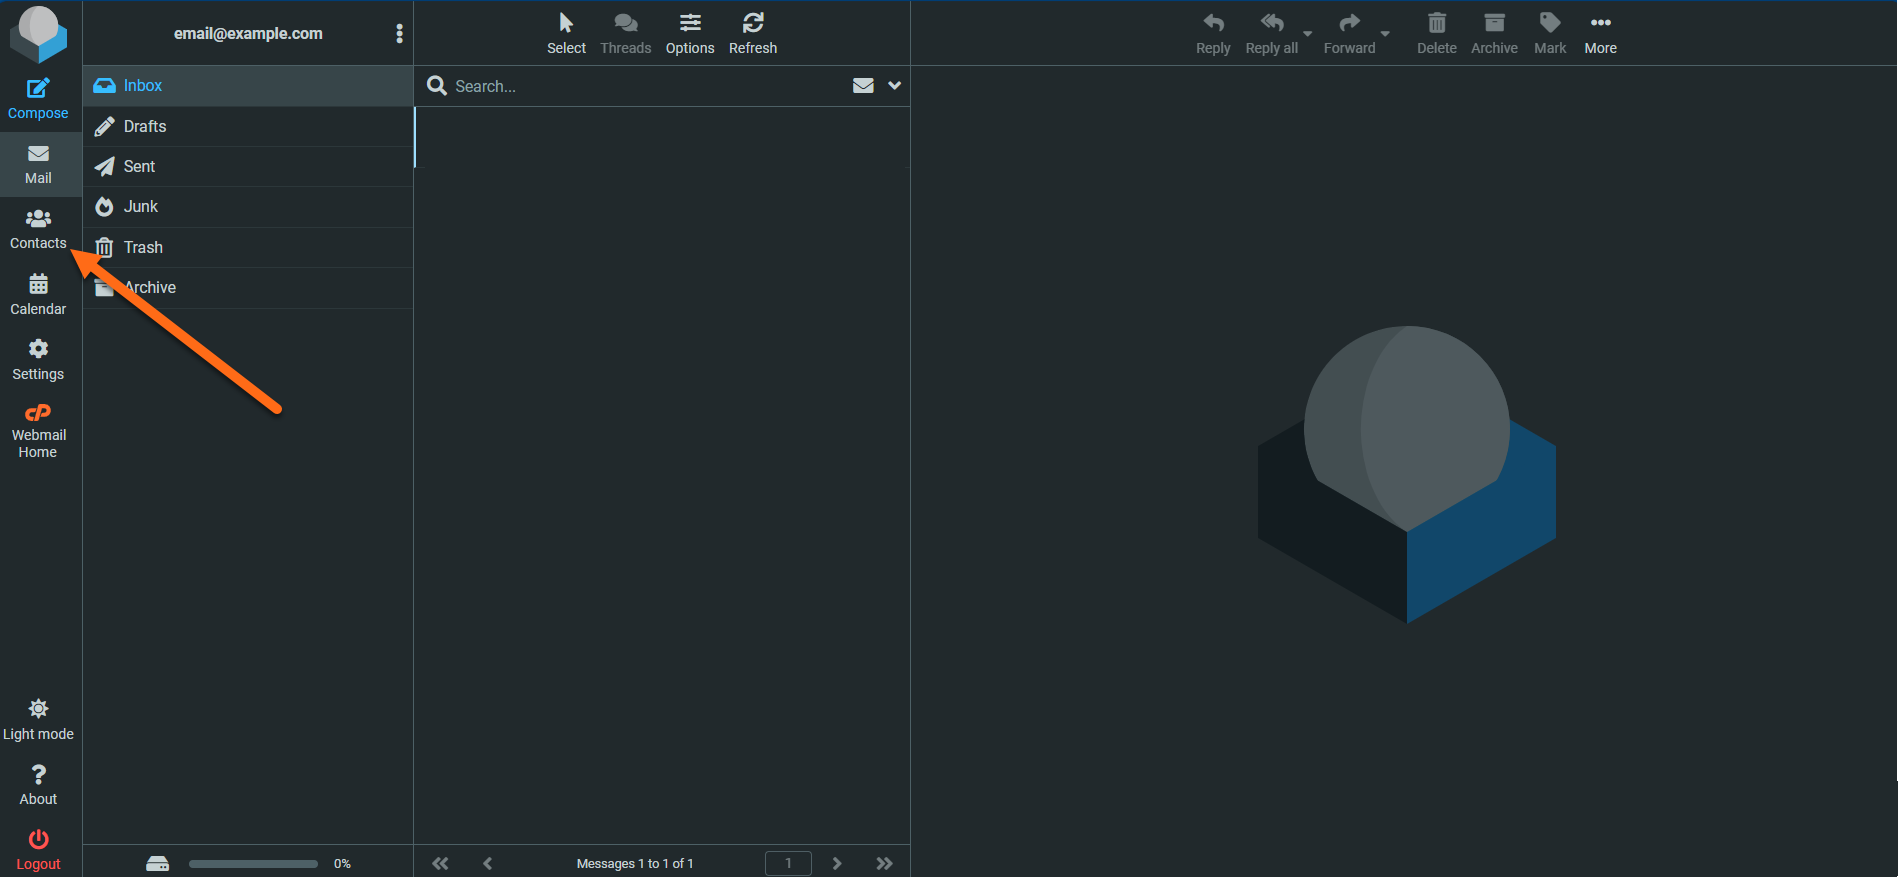The width and height of the screenshot is (1898, 877).
Task: Click the Logout power icon
Action: pos(38,839)
